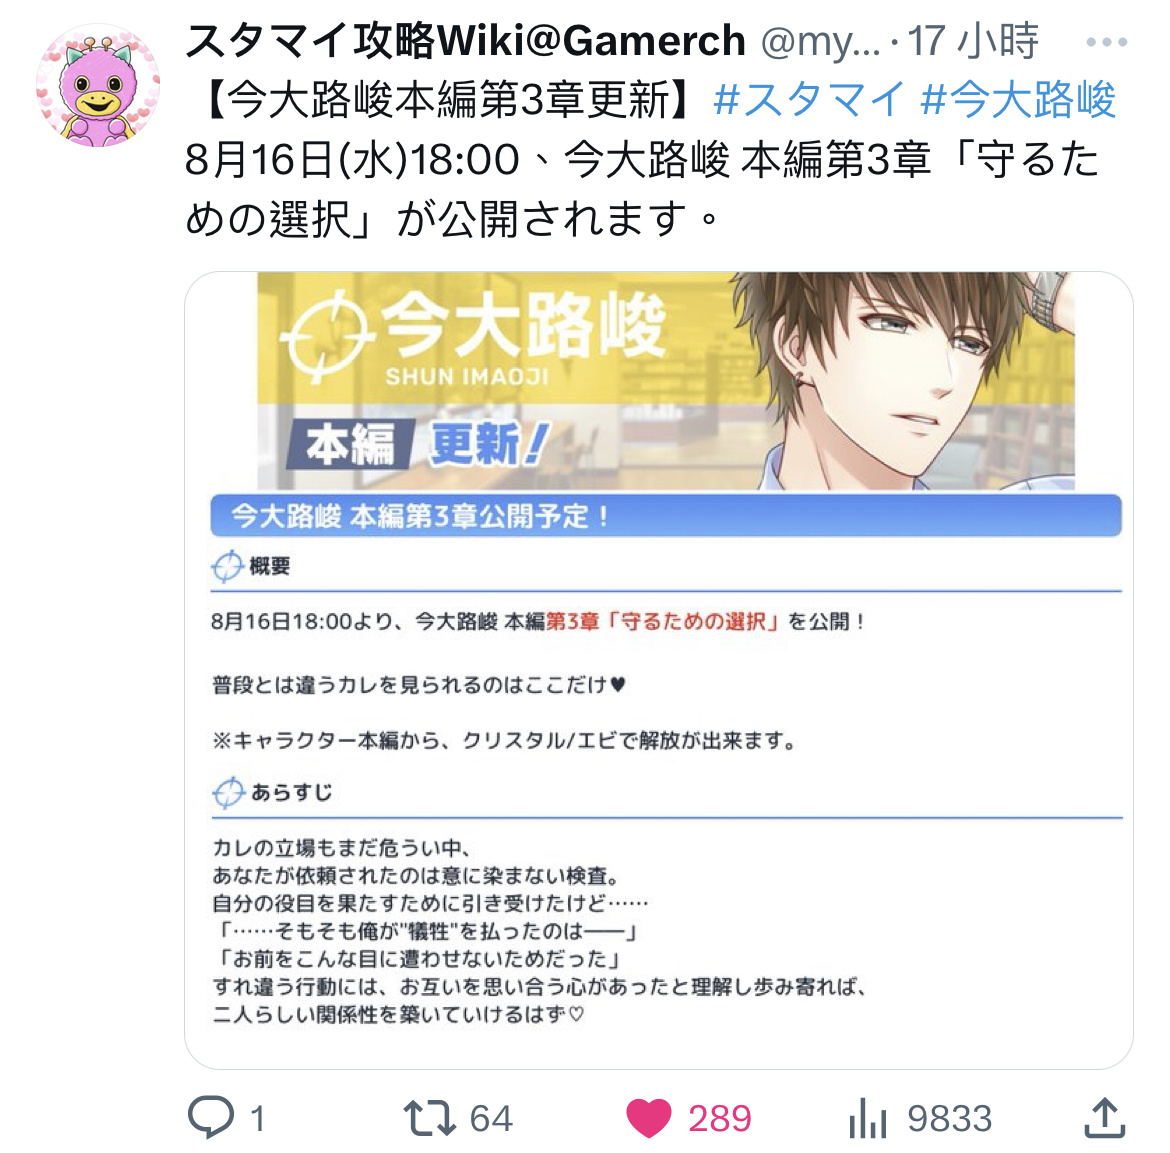The height and width of the screenshot is (1153, 1170).
Task: Open the pink mascot profile avatar
Action: [x=98, y=84]
